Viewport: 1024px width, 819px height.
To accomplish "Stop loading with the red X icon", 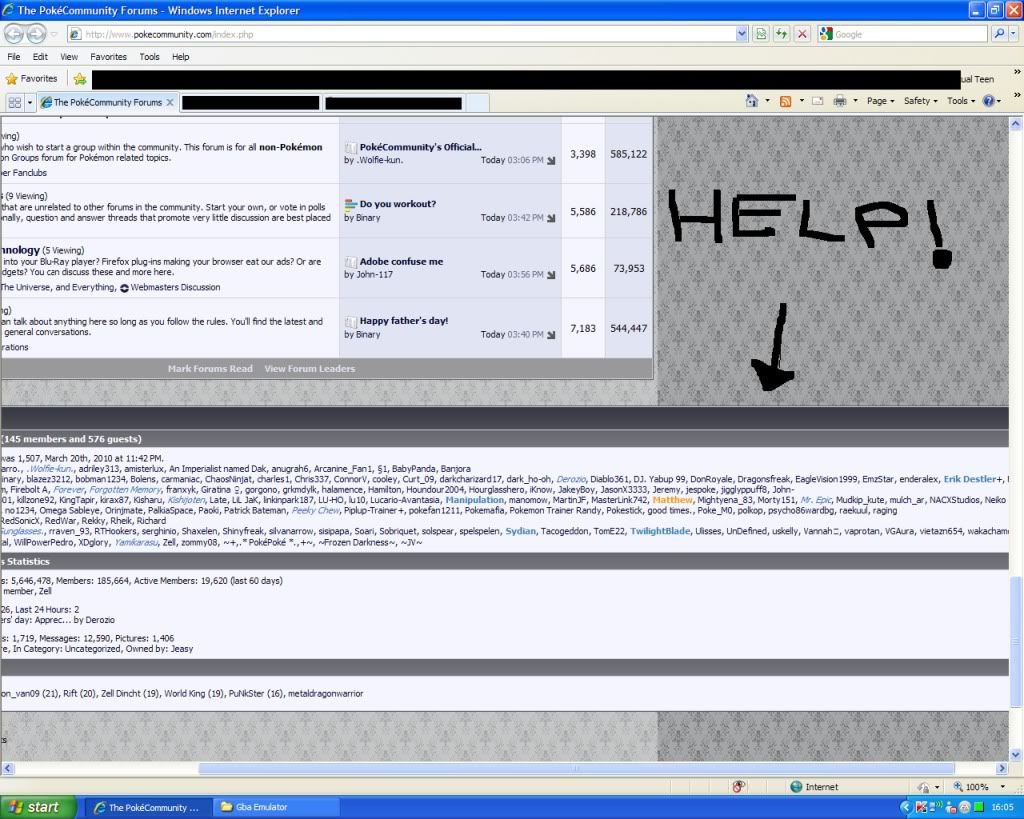I will tap(803, 34).
